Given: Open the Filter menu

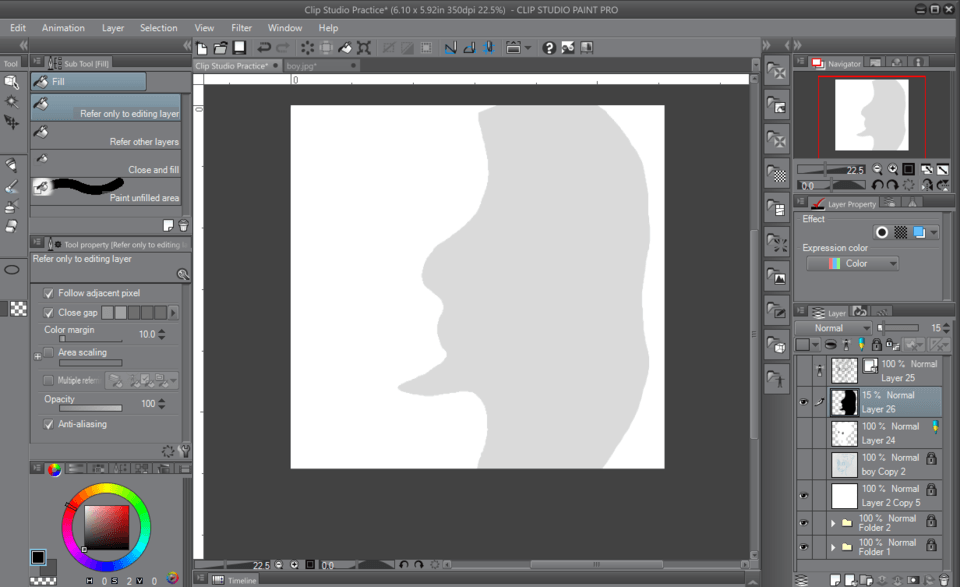Looking at the screenshot, I should (241, 28).
